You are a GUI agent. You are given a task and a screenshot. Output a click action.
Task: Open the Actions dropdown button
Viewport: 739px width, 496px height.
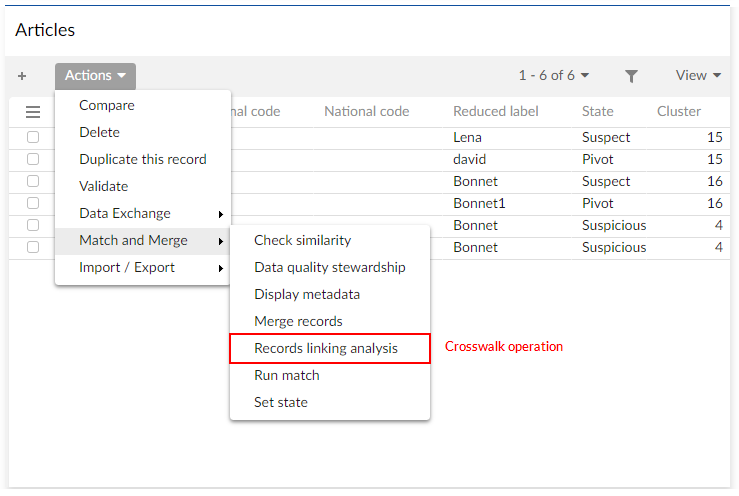coord(95,76)
